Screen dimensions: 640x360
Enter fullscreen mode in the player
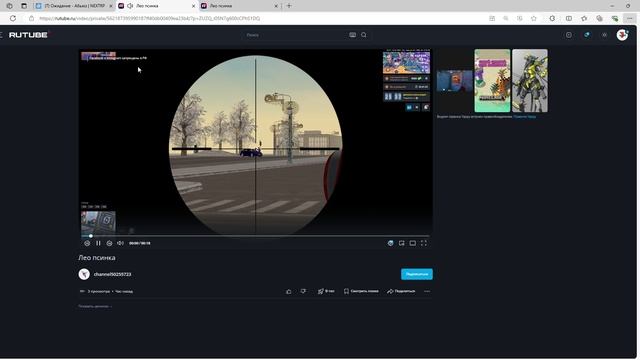point(424,243)
